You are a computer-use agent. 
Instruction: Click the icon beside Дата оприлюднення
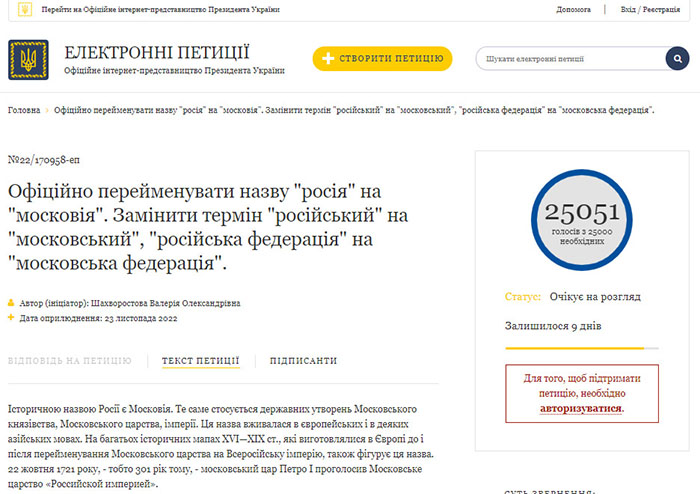12,318
